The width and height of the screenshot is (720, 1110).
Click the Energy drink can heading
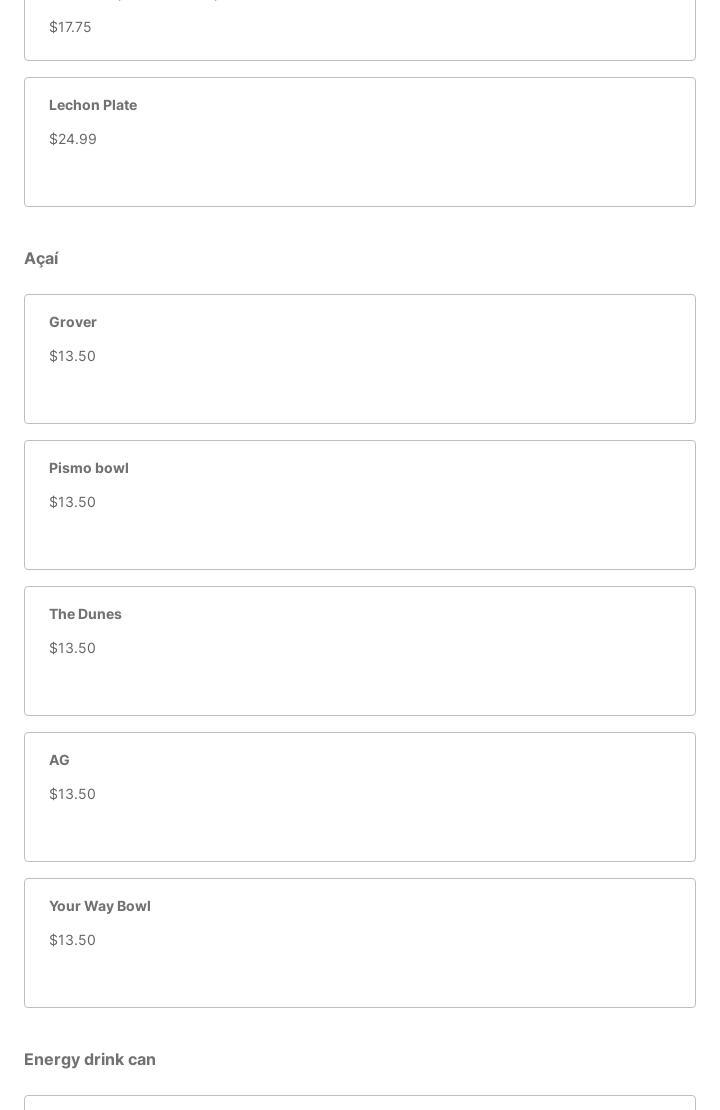pos(90,1060)
